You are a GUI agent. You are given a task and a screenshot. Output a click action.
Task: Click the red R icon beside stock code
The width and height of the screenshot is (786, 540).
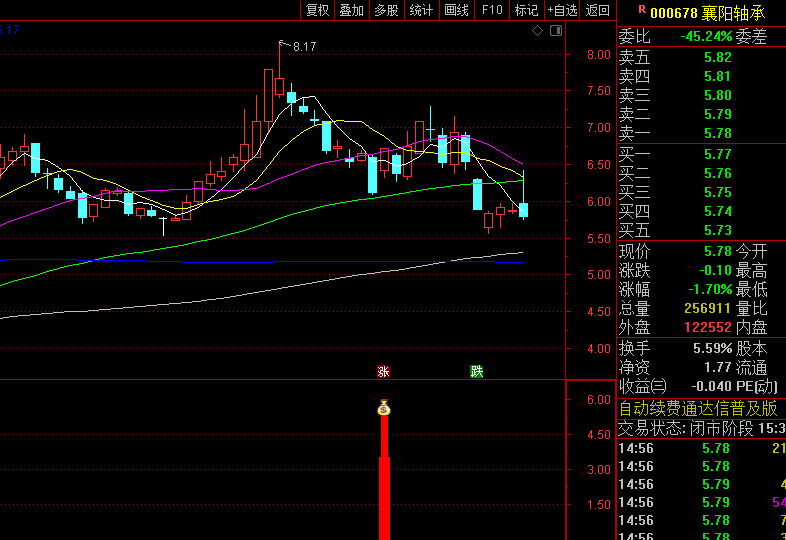(x=642, y=9)
